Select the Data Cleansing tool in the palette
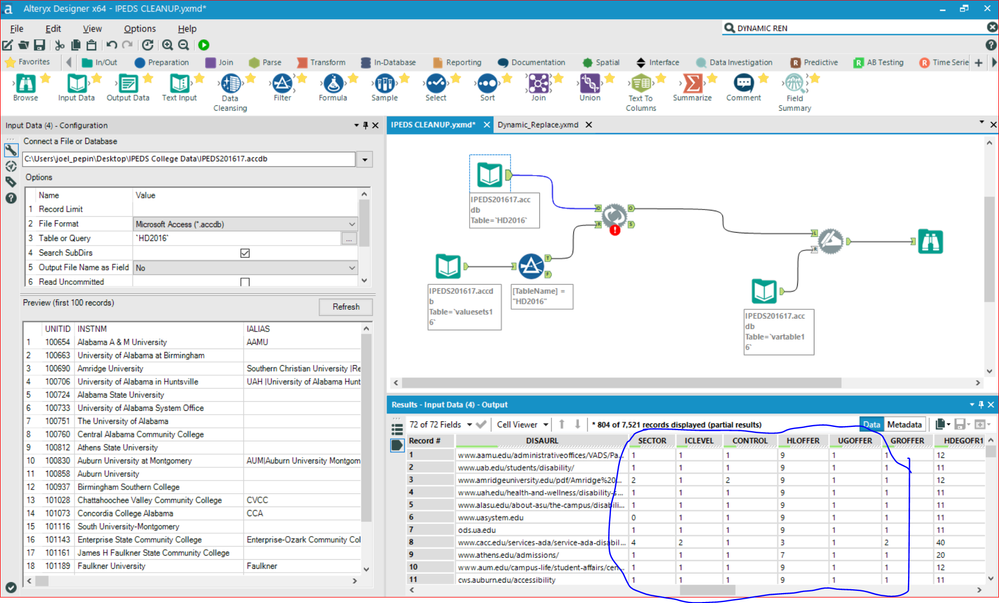The height and width of the screenshot is (603, 999). pyautogui.click(x=230, y=92)
